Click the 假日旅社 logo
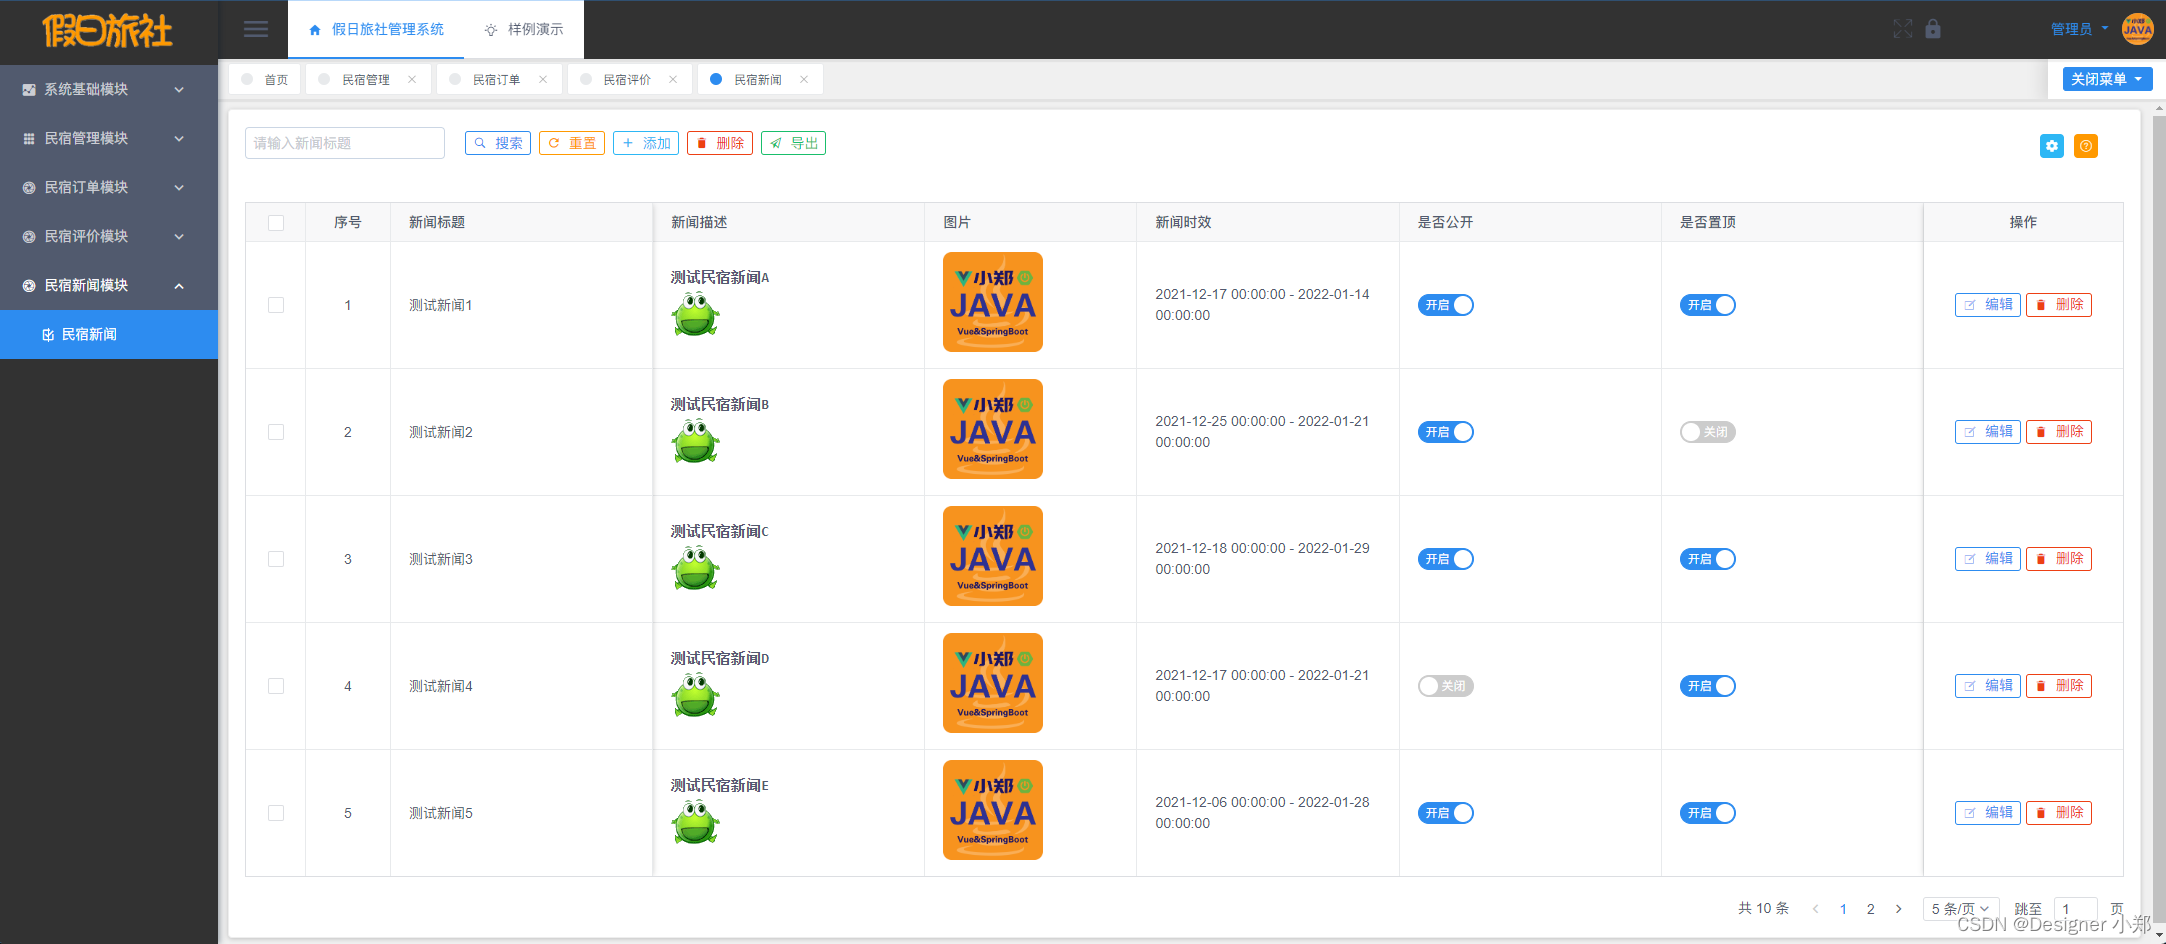 click(108, 31)
